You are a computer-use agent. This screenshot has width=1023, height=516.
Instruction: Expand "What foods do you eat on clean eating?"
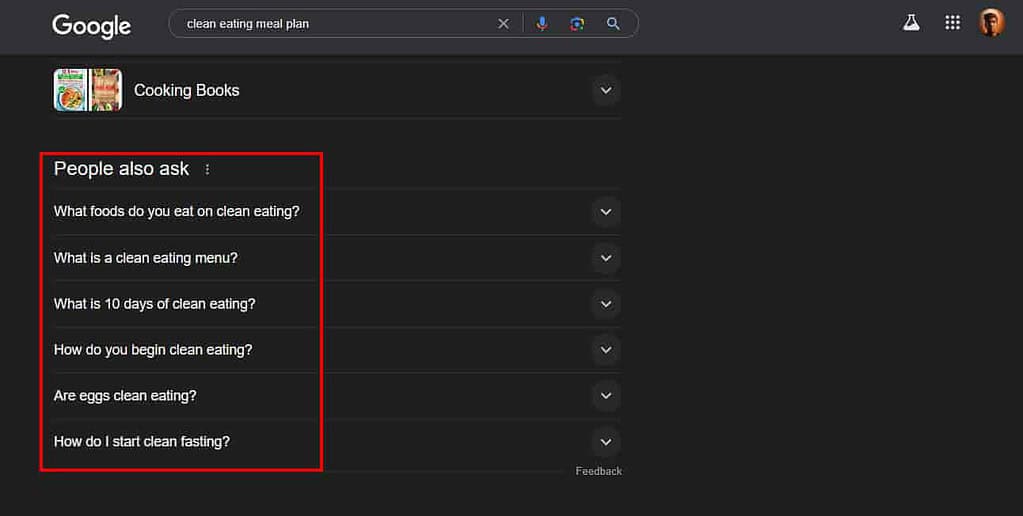pyautogui.click(x=605, y=212)
